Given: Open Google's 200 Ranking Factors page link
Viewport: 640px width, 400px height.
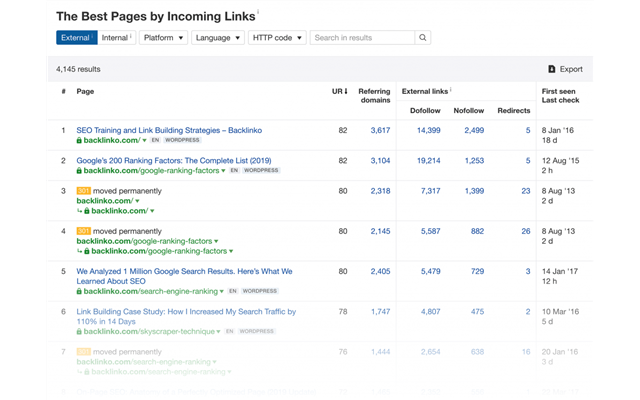Looking at the screenshot, I should point(173,160).
